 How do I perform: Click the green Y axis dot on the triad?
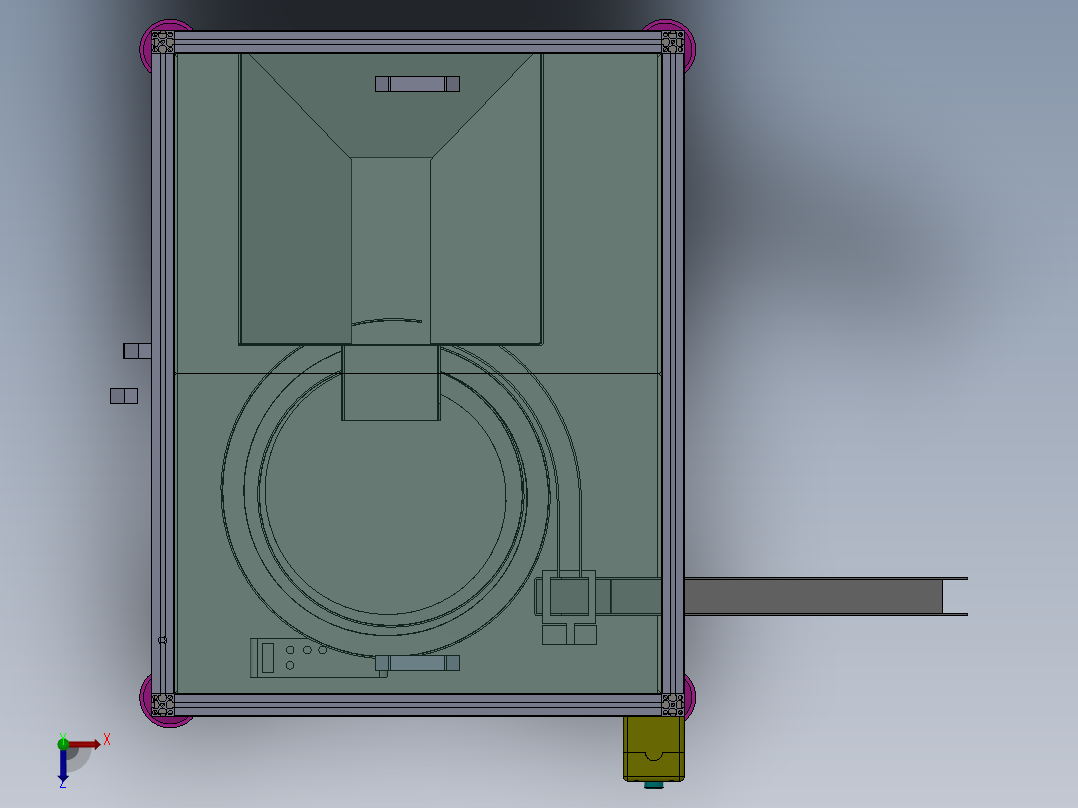tap(63, 744)
